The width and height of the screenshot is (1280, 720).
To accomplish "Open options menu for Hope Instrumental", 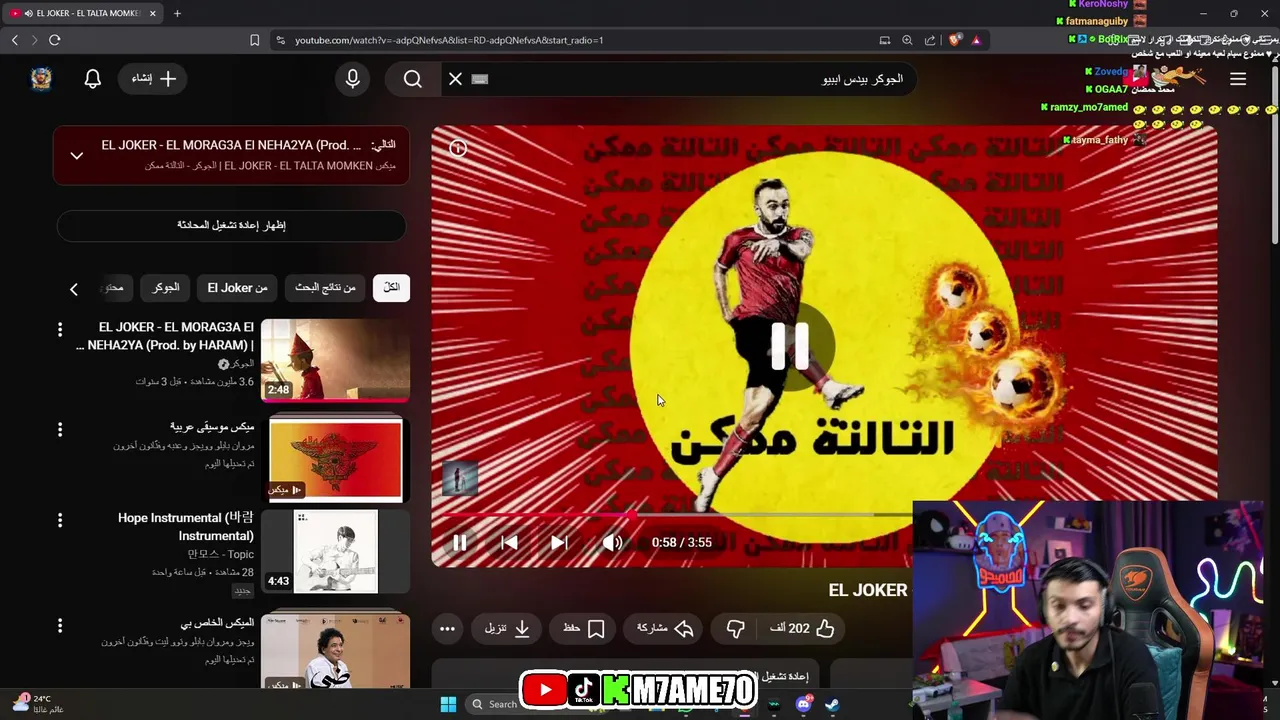I will point(60,520).
